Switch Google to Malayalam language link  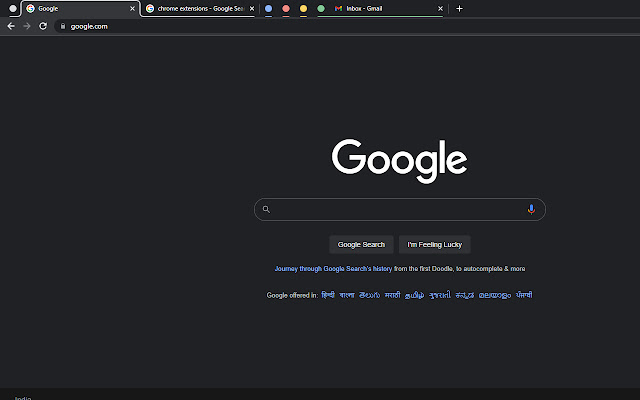pyautogui.click(x=495, y=295)
